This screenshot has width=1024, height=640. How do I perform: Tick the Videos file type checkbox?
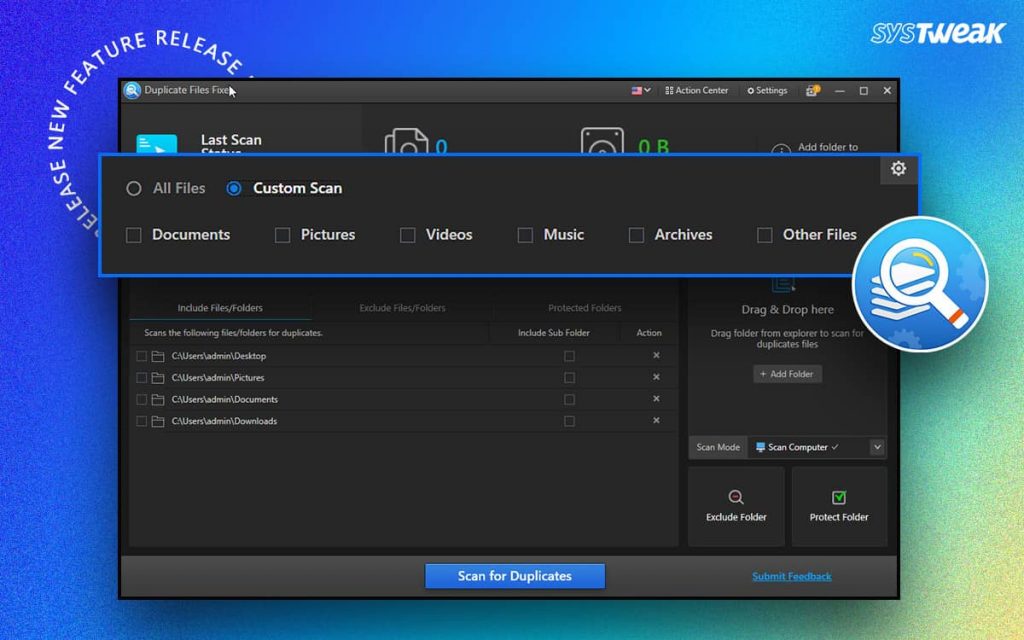click(408, 235)
